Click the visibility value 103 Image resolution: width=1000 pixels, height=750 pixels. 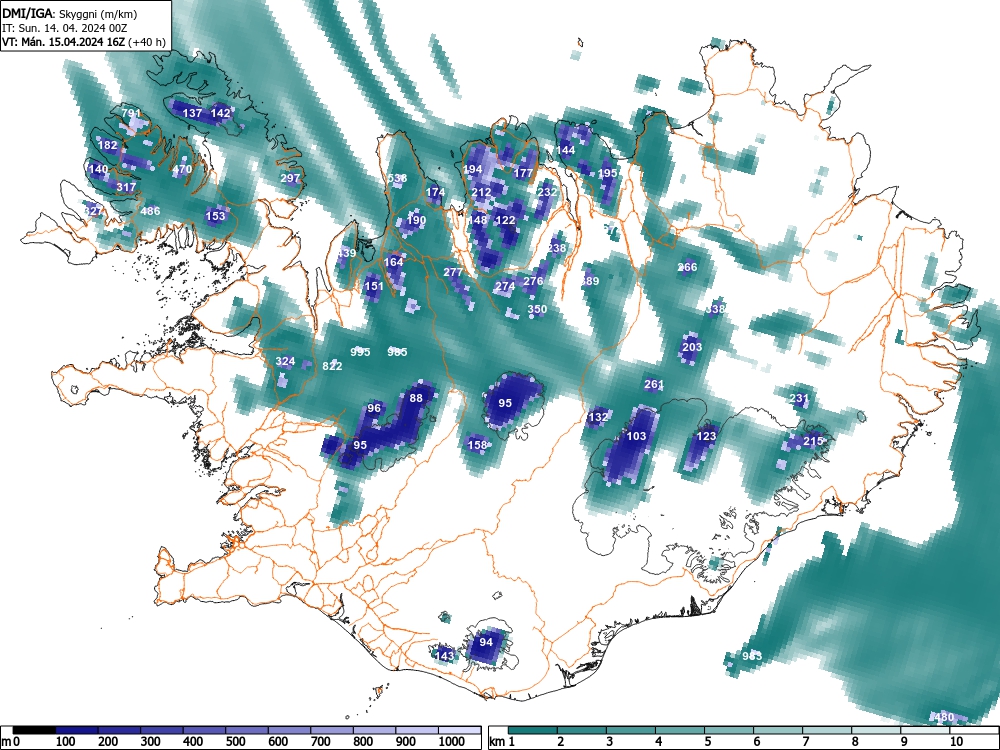point(636,436)
